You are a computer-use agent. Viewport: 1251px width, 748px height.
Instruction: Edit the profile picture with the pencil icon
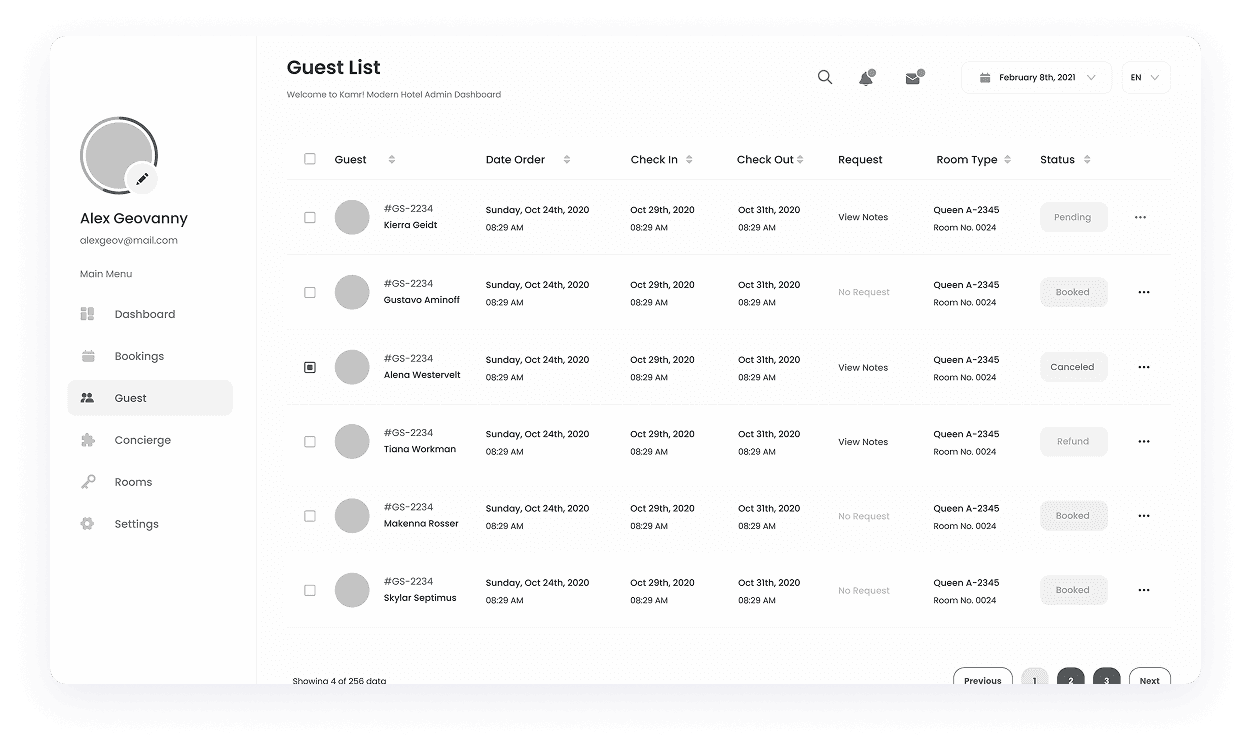point(143,178)
